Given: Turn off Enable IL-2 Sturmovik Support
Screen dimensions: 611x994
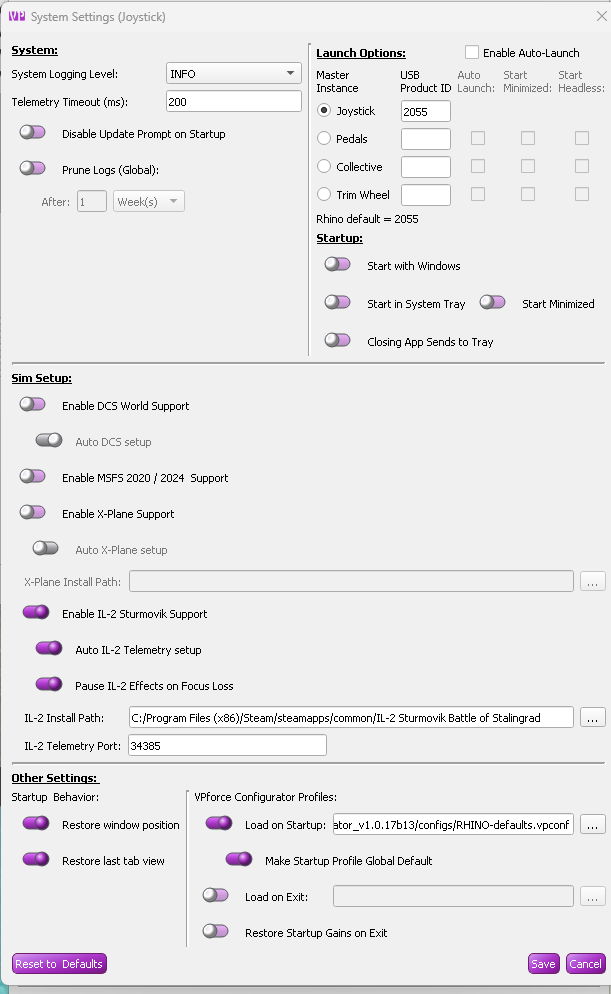Looking at the screenshot, I should (x=35, y=612).
